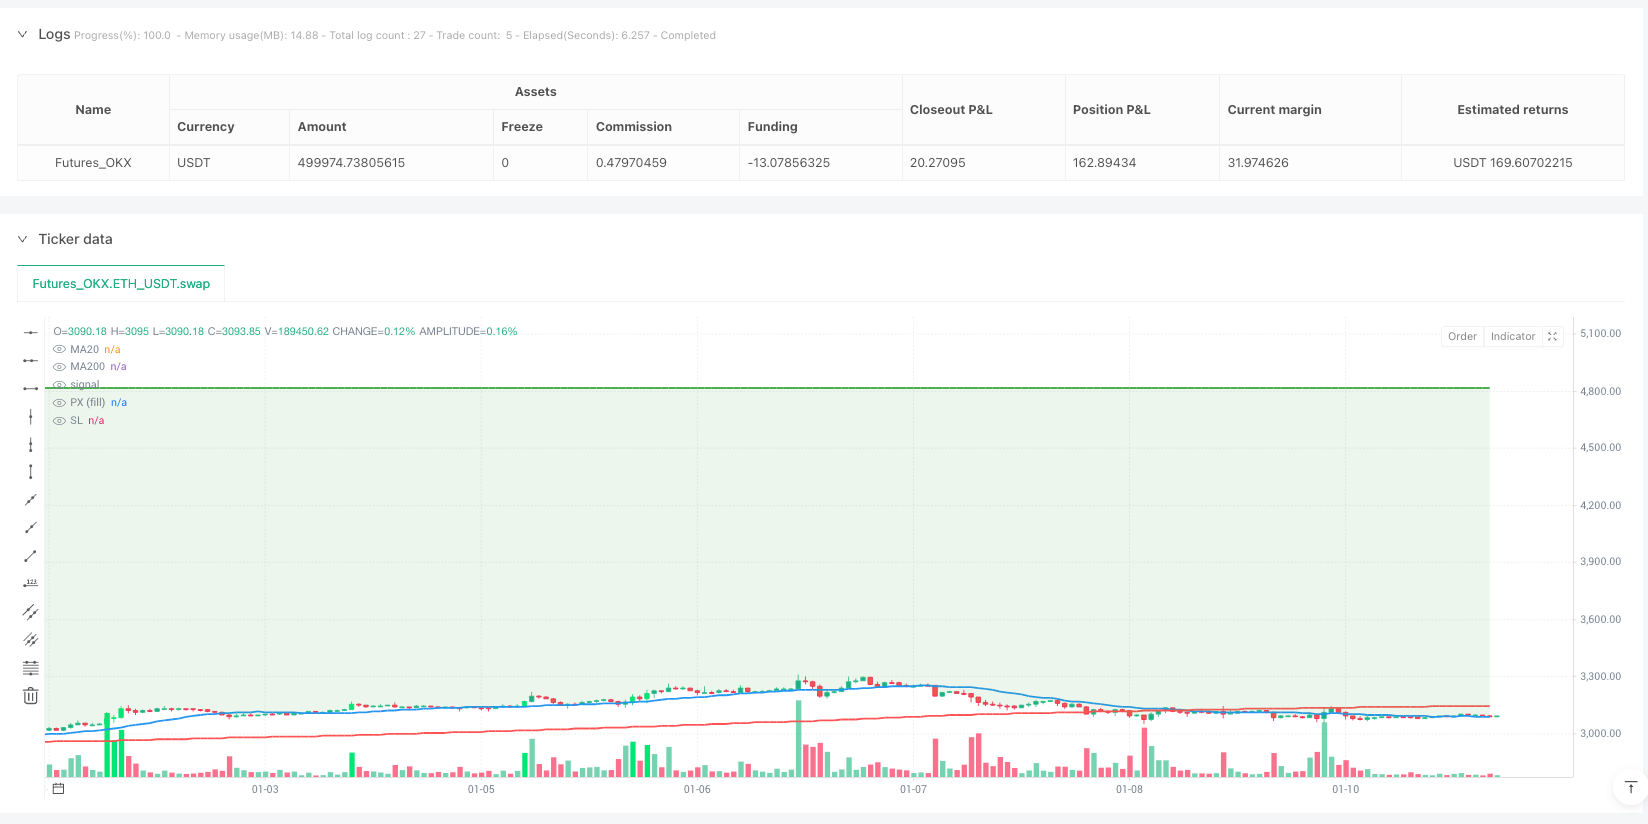
Task: Toggle the SL indicator eye icon
Action: [x=60, y=421]
